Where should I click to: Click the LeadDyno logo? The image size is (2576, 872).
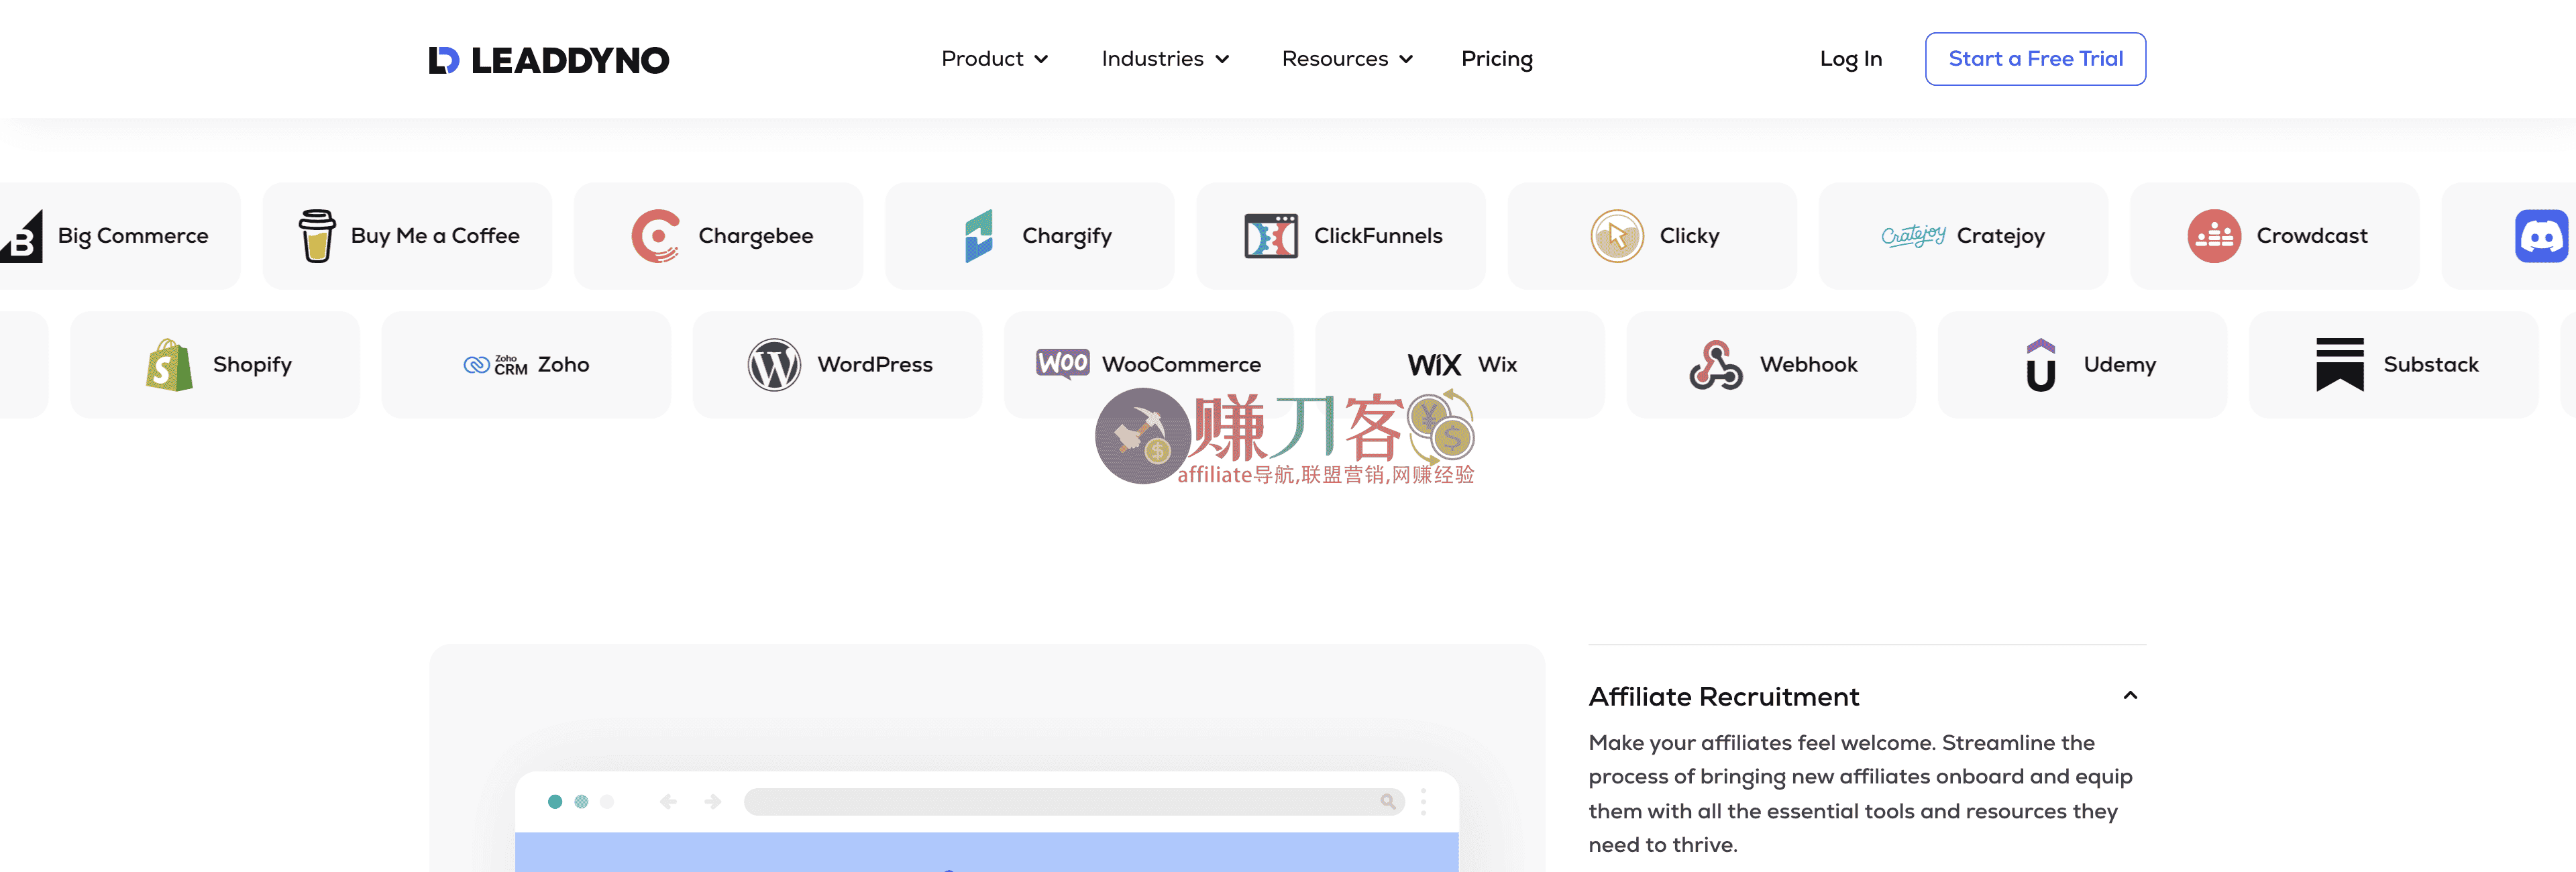coord(548,60)
